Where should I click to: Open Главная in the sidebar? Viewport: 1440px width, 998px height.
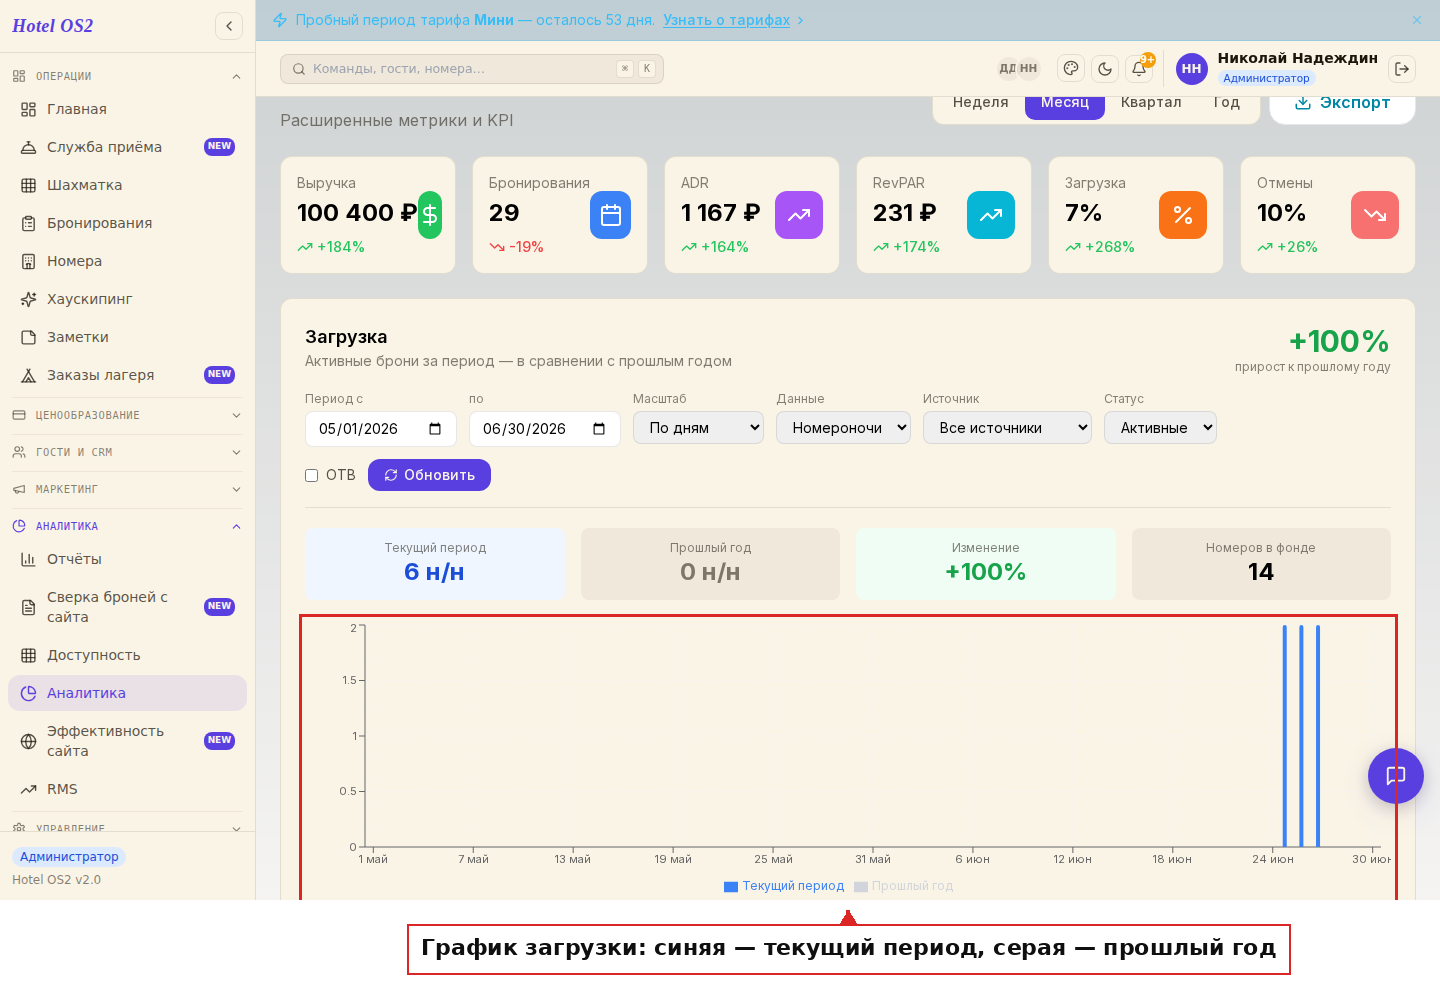click(127, 109)
